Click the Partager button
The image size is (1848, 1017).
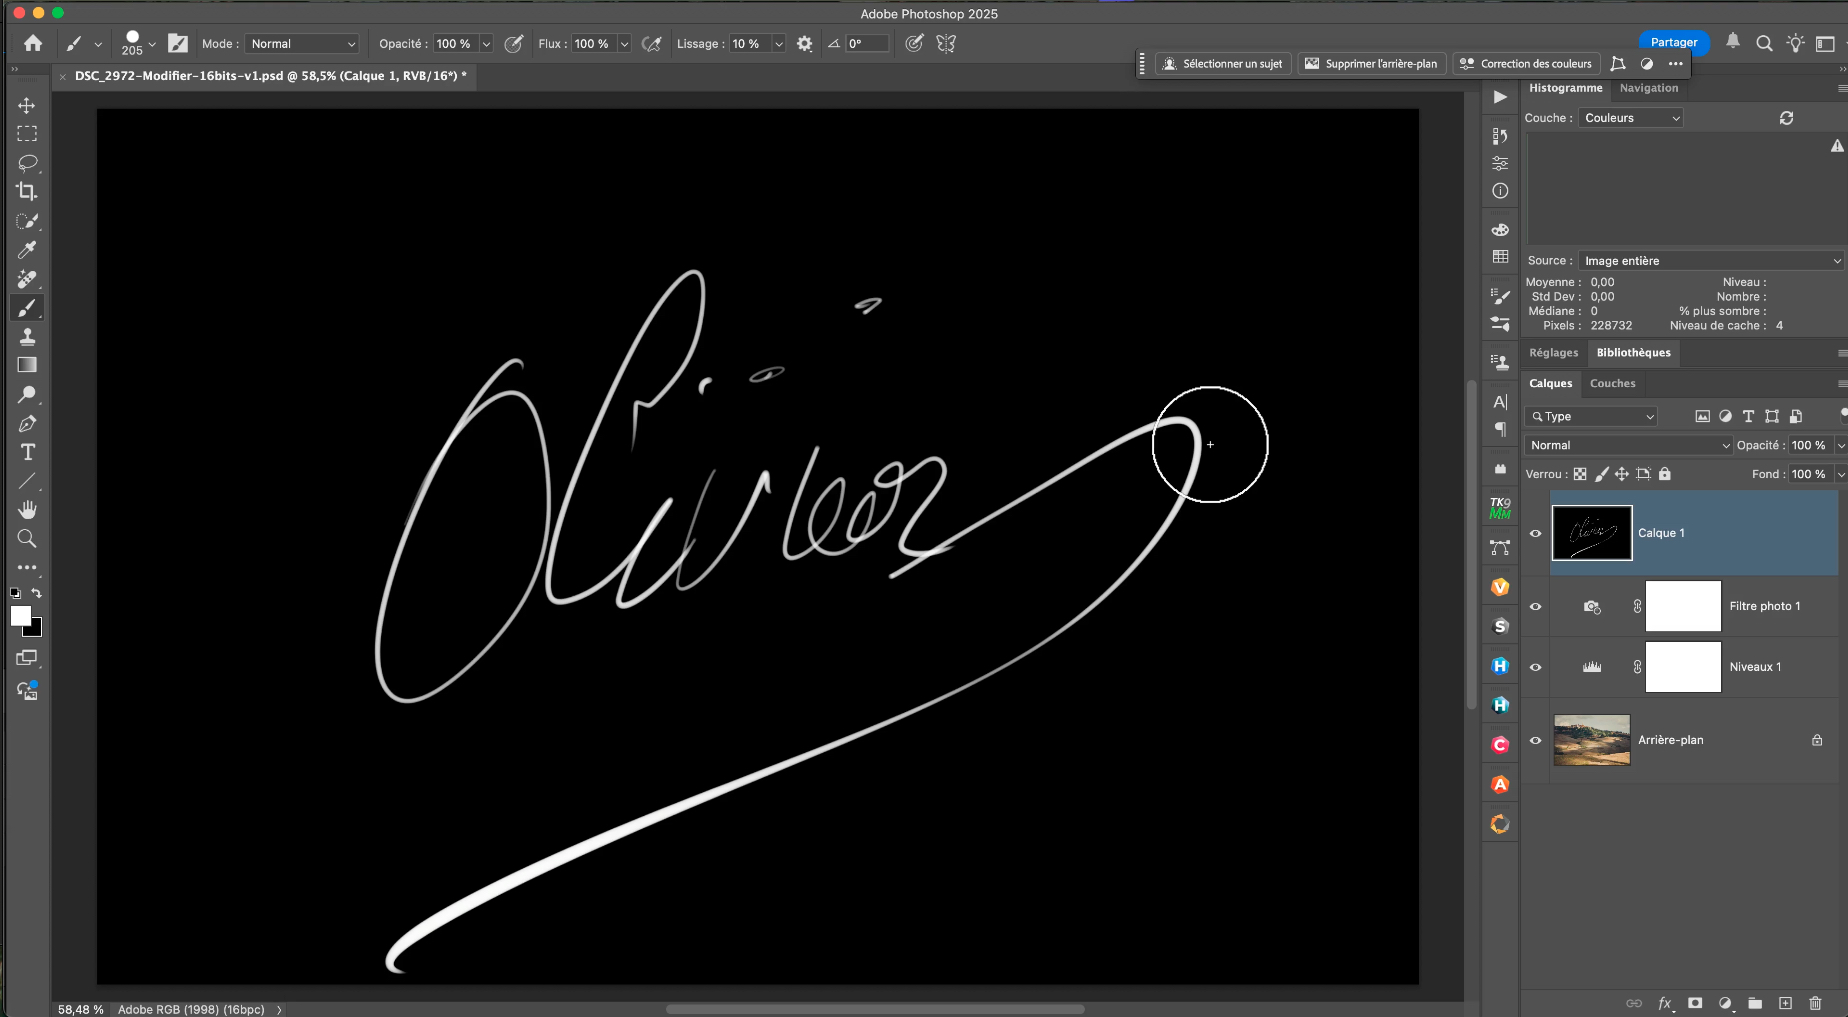[1673, 42]
